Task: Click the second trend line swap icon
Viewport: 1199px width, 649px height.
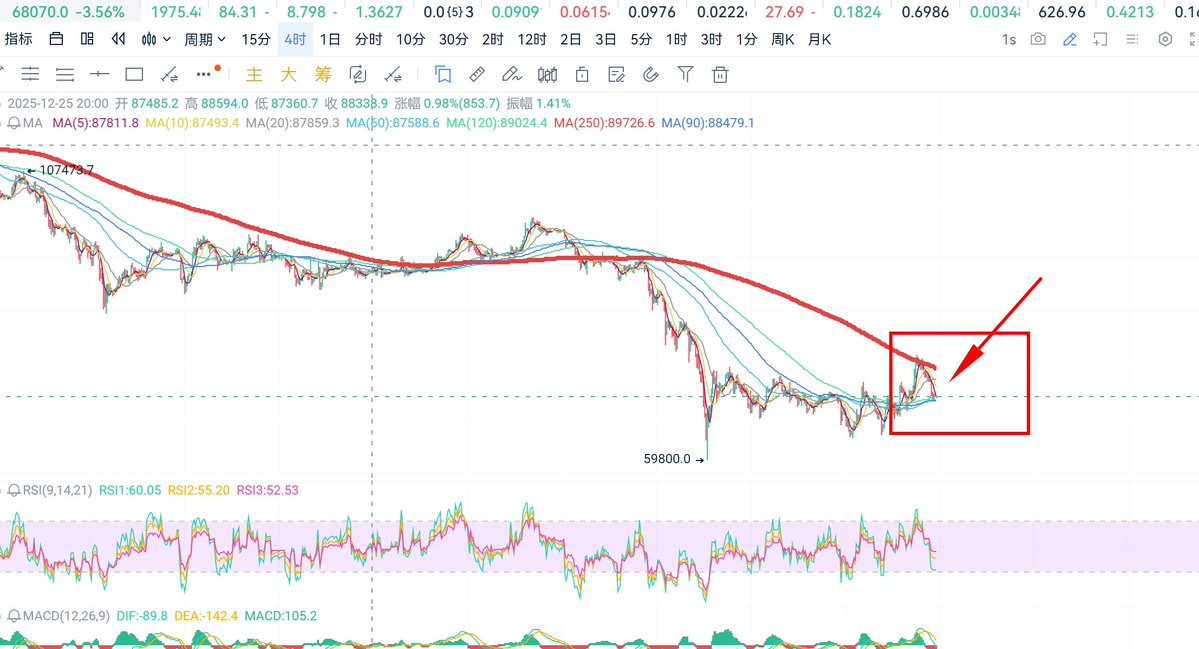Action: [x=393, y=74]
